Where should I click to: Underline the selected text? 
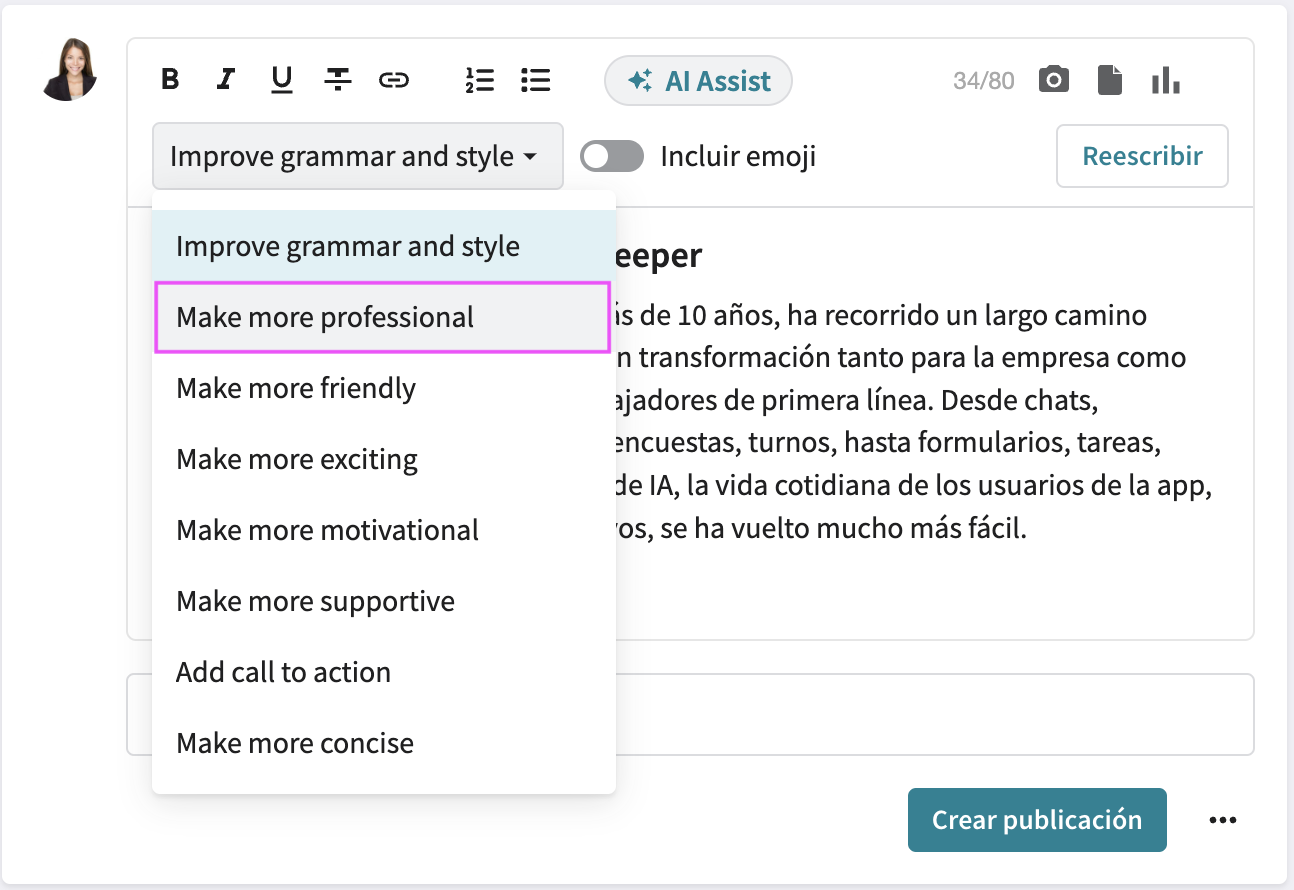click(x=282, y=80)
